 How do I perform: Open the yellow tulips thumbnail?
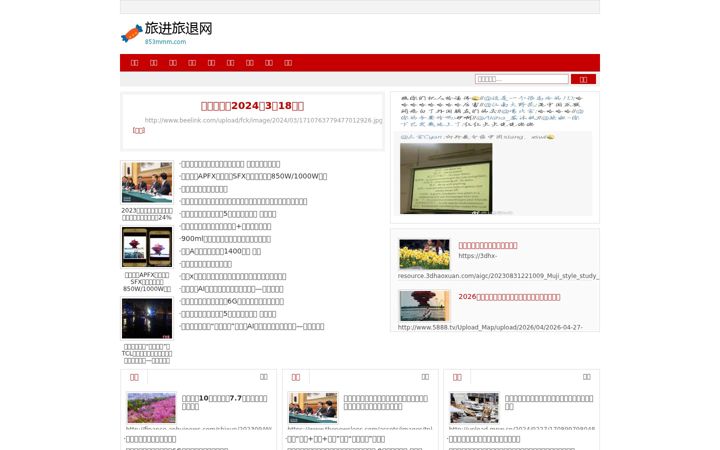[x=424, y=254]
